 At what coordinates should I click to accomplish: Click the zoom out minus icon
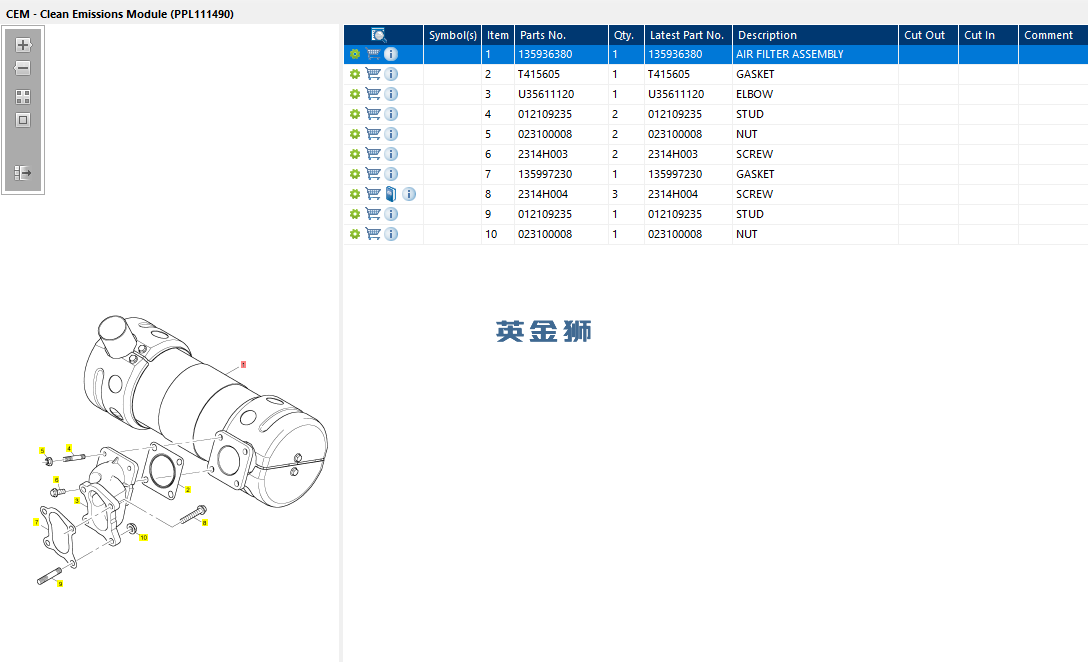pos(23,68)
